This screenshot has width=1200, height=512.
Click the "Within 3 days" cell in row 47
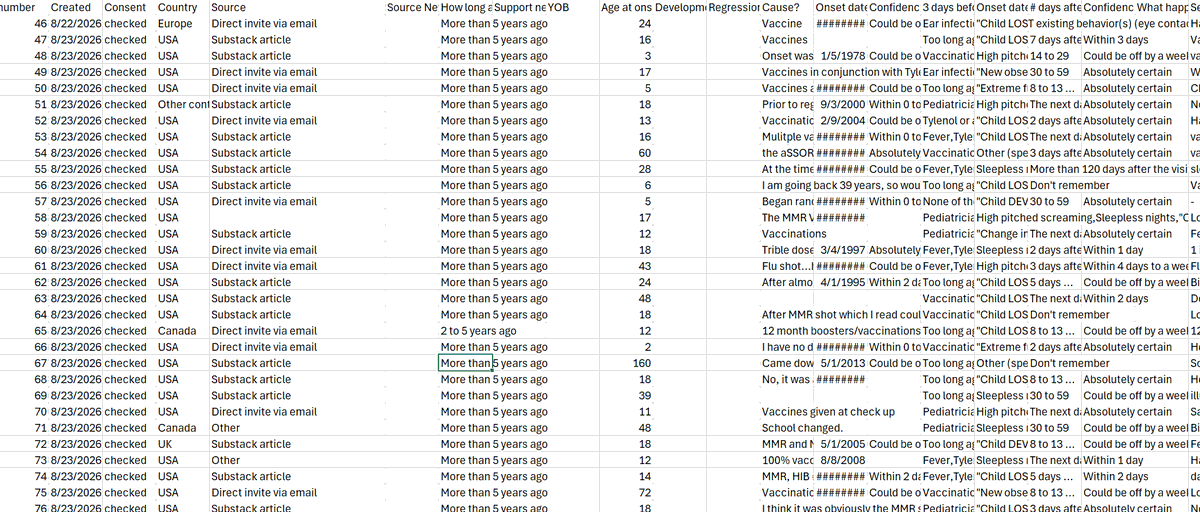(1135, 40)
